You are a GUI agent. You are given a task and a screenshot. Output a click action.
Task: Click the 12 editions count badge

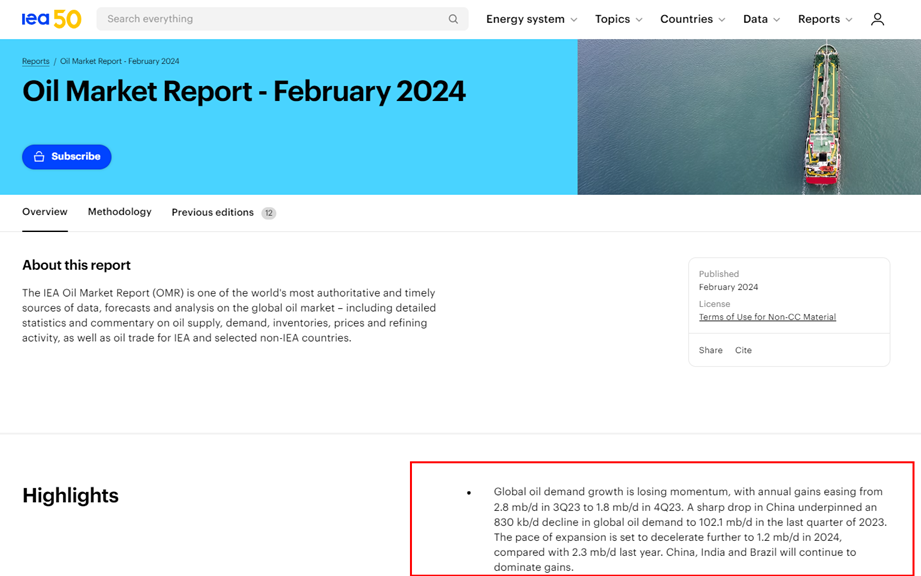[268, 213]
